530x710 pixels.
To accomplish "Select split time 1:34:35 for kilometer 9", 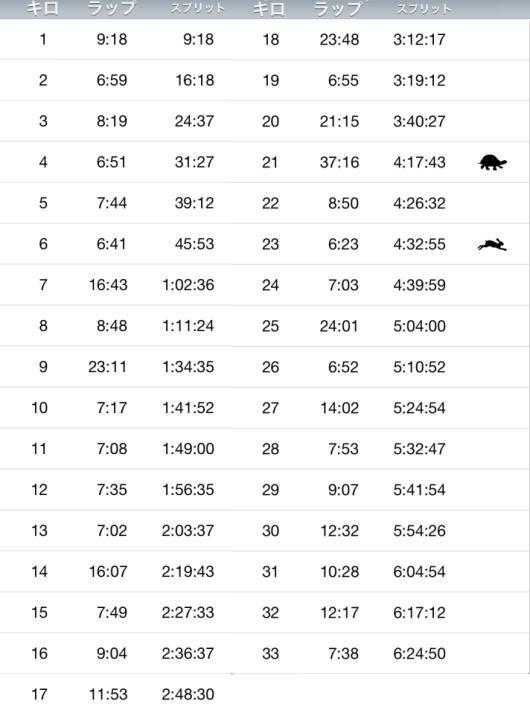I will (x=188, y=367).
